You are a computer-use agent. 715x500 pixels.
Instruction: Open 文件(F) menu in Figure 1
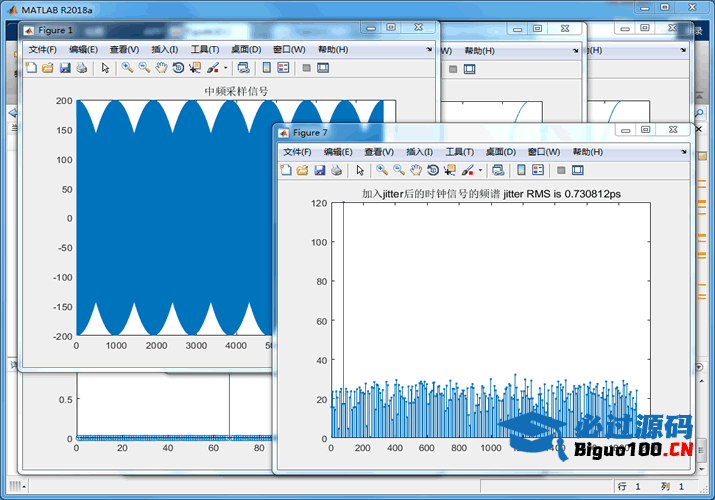point(43,50)
